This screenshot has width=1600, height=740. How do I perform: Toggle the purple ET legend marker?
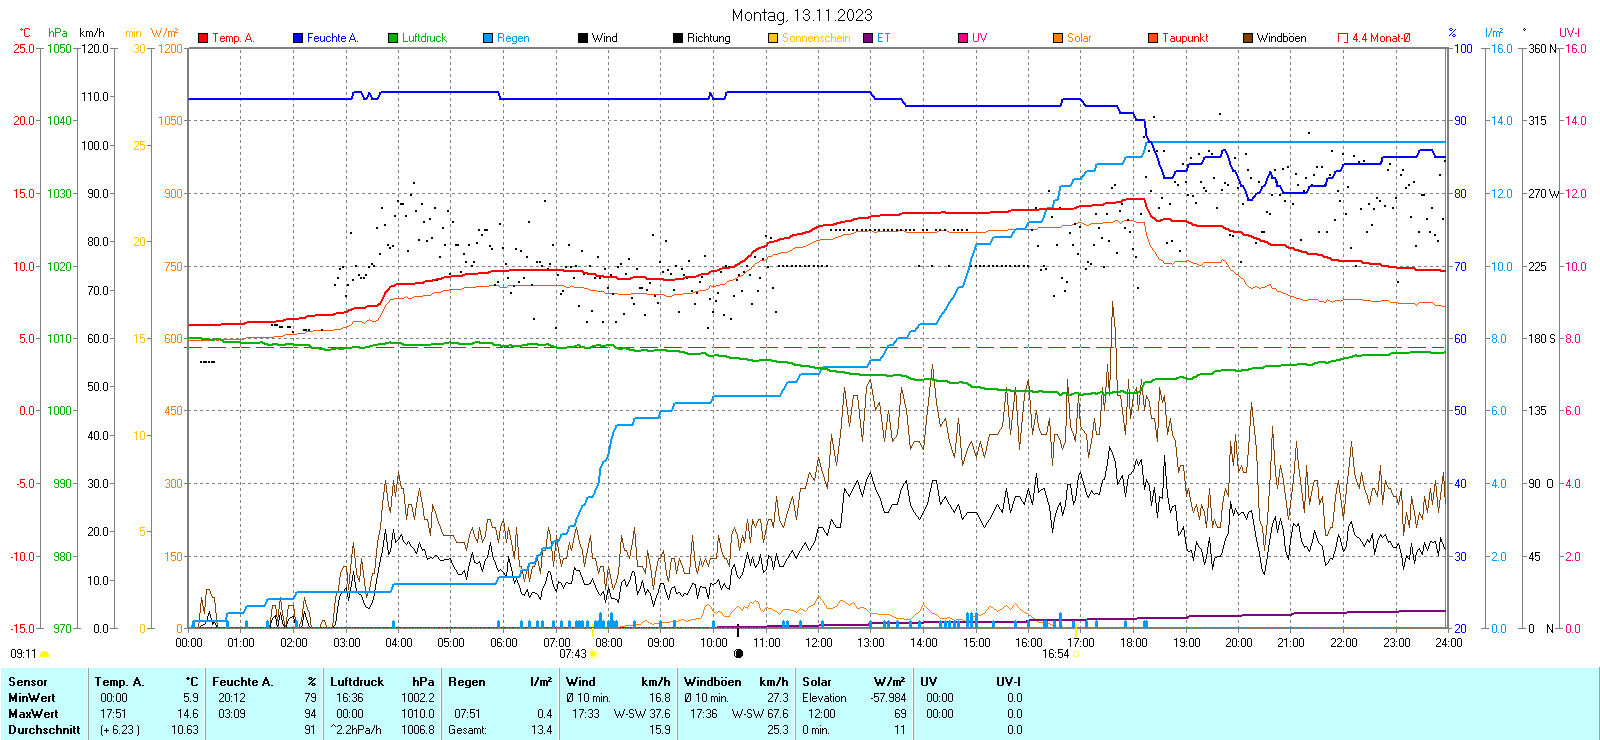point(868,38)
